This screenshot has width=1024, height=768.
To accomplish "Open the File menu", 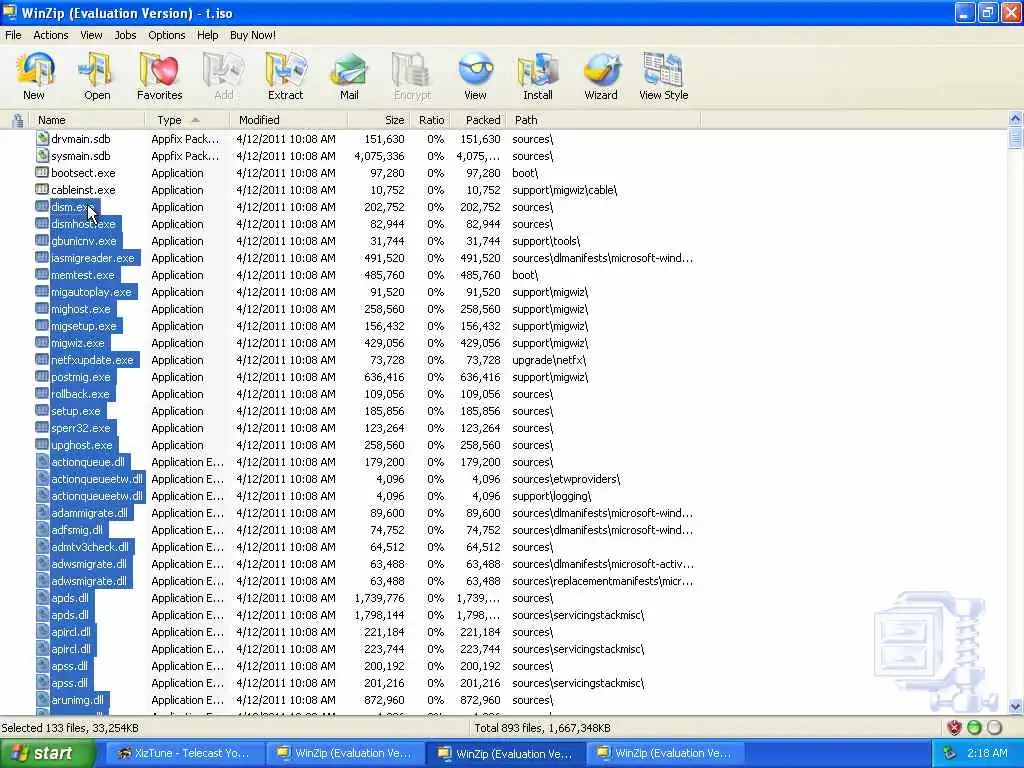I will tap(13, 35).
